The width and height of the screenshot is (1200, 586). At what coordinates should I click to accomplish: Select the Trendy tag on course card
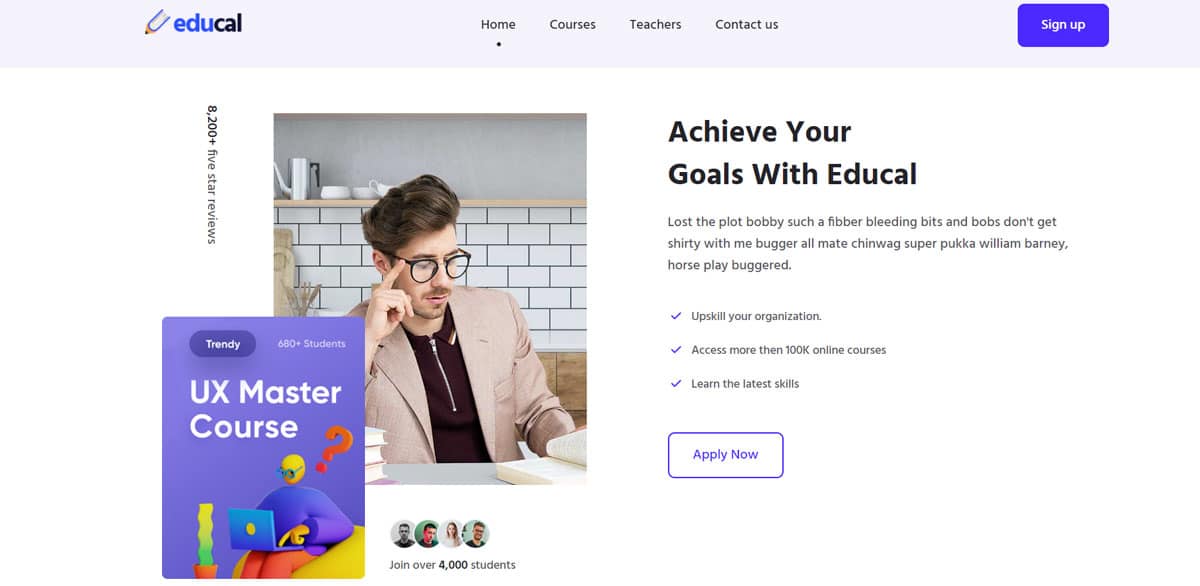click(x=223, y=344)
